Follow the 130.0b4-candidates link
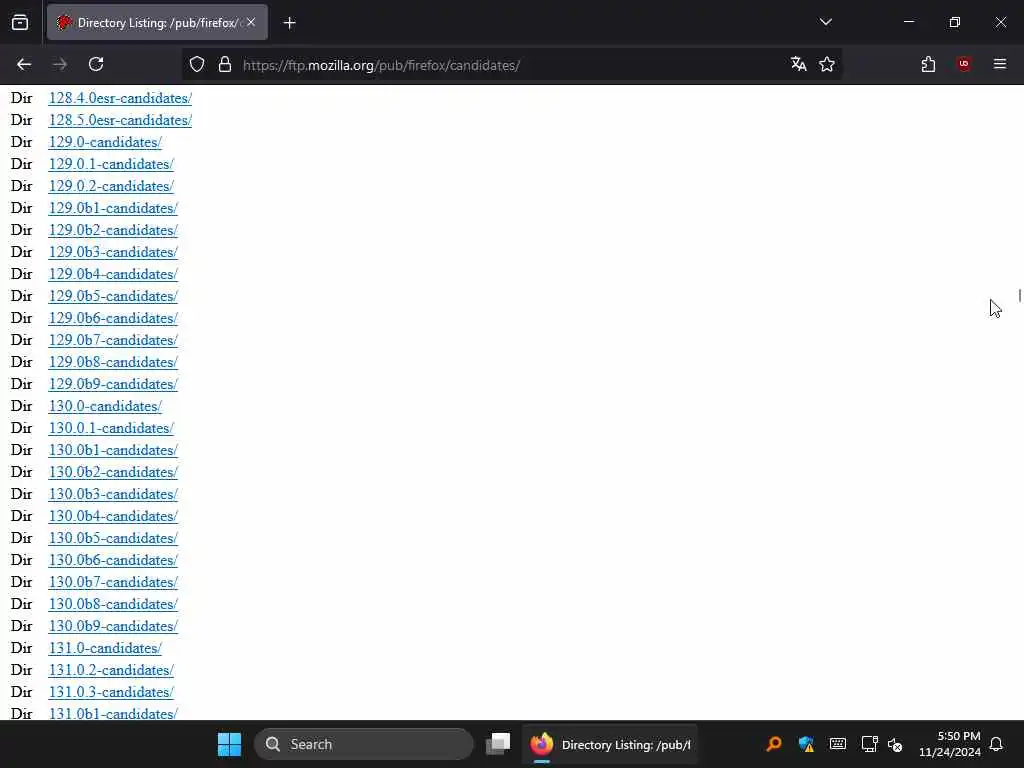Image resolution: width=1024 pixels, height=768 pixels. tap(113, 516)
